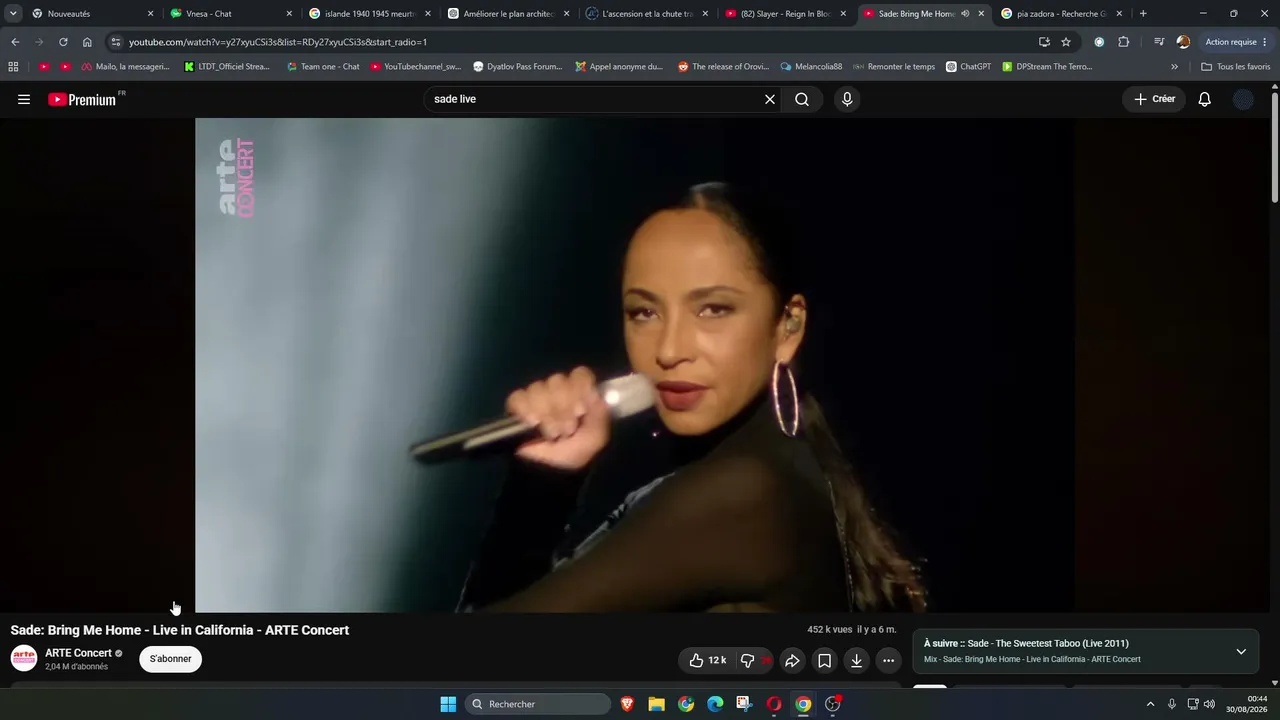Open YouTube notifications bell
The height and width of the screenshot is (720, 1280).
(1205, 99)
